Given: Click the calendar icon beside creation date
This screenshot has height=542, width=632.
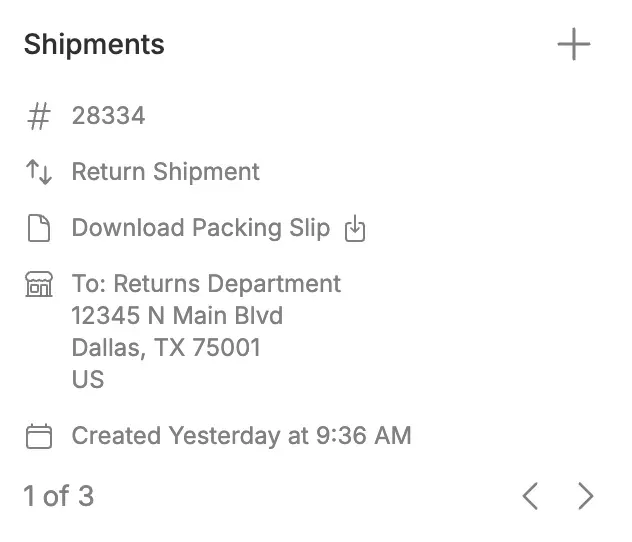Looking at the screenshot, I should 38,436.
